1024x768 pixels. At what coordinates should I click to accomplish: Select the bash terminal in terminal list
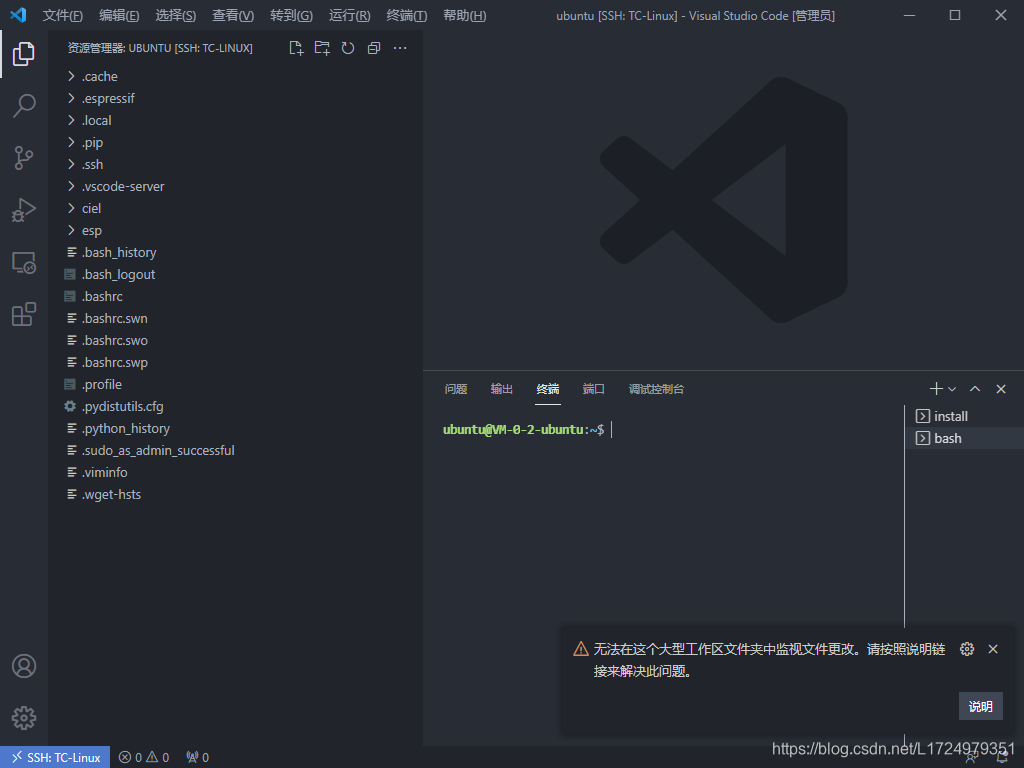(965, 438)
